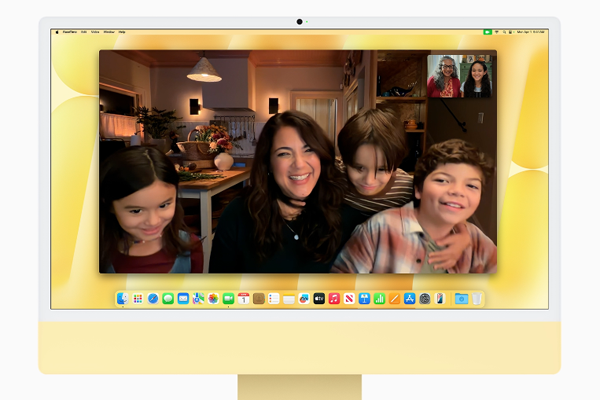
Task: Launch the Music app from dock
Action: click(334, 298)
